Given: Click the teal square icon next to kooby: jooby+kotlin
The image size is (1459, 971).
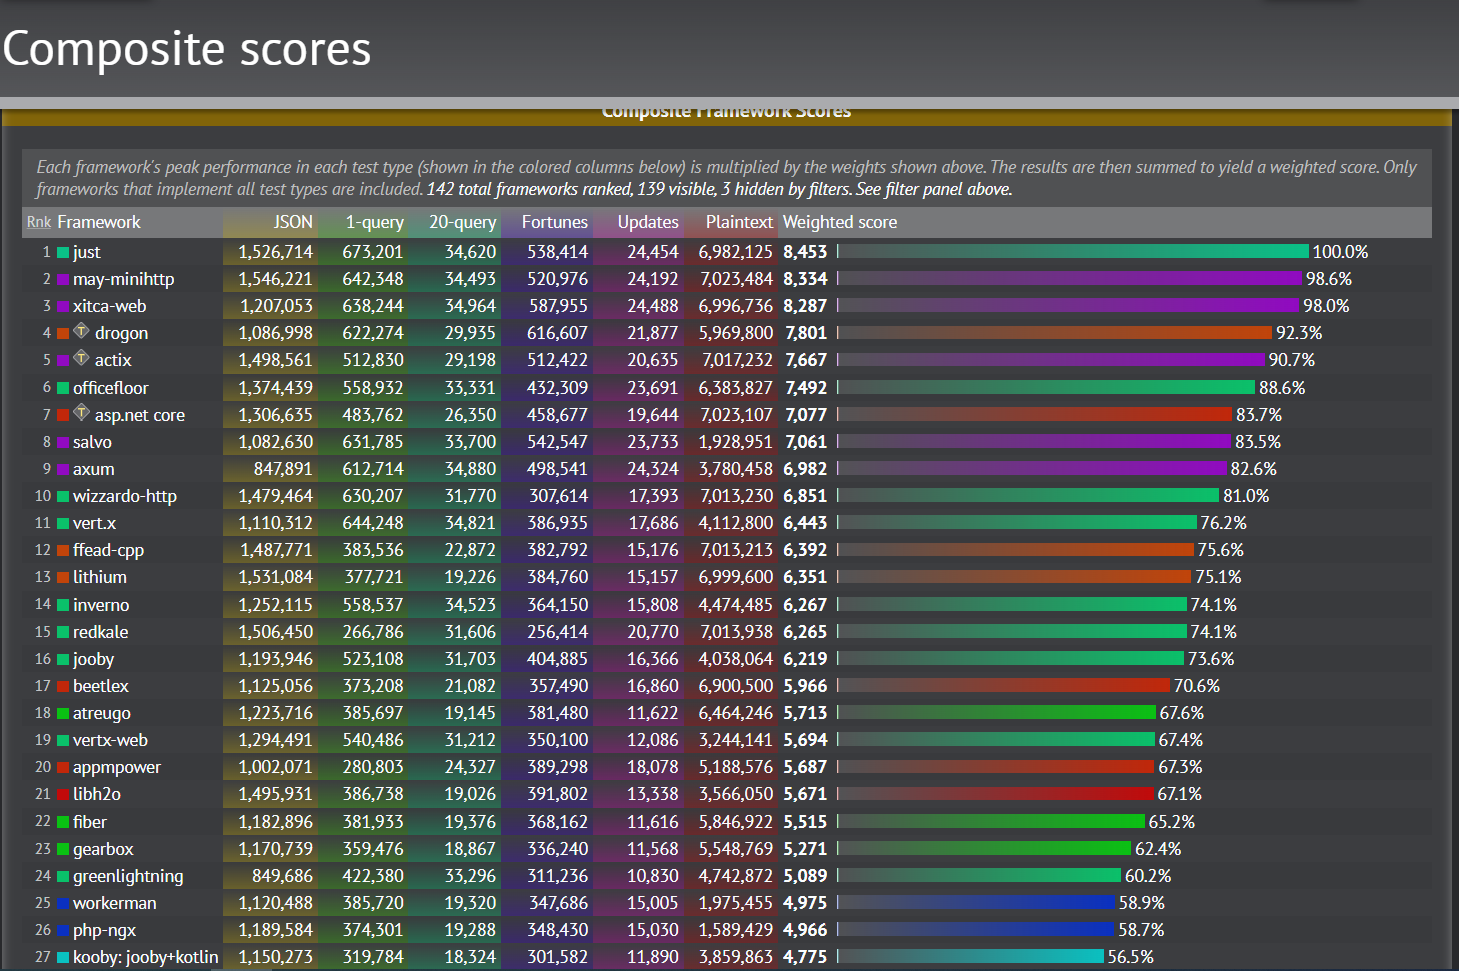Looking at the screenshot, I should pos(62,956).
